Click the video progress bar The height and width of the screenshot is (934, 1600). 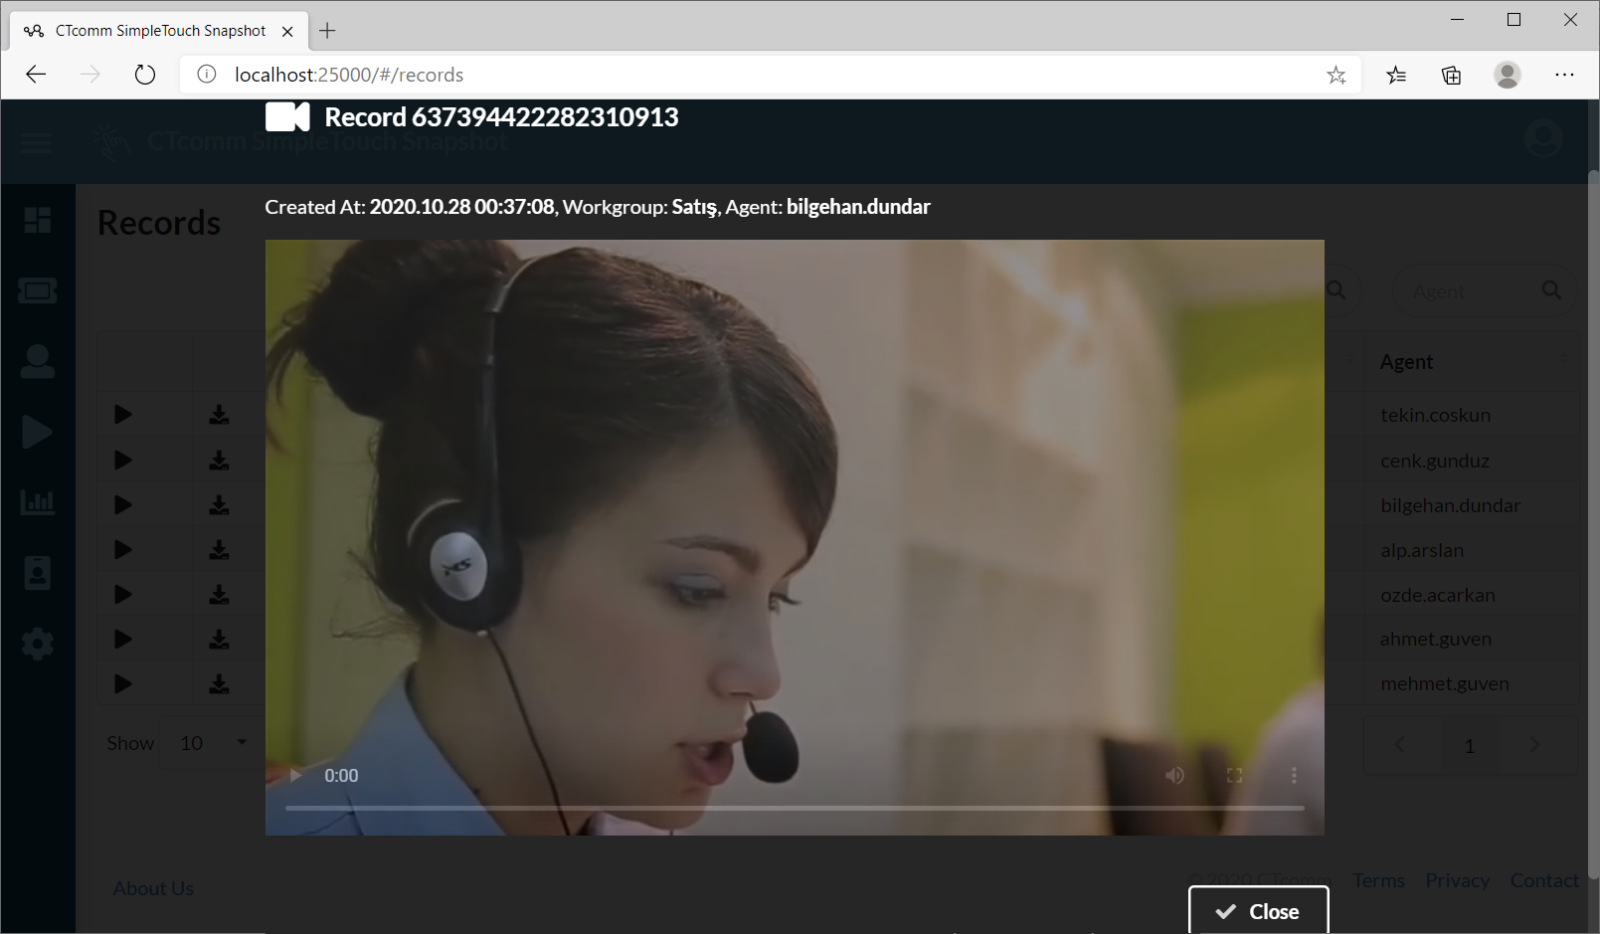(795, 807)
